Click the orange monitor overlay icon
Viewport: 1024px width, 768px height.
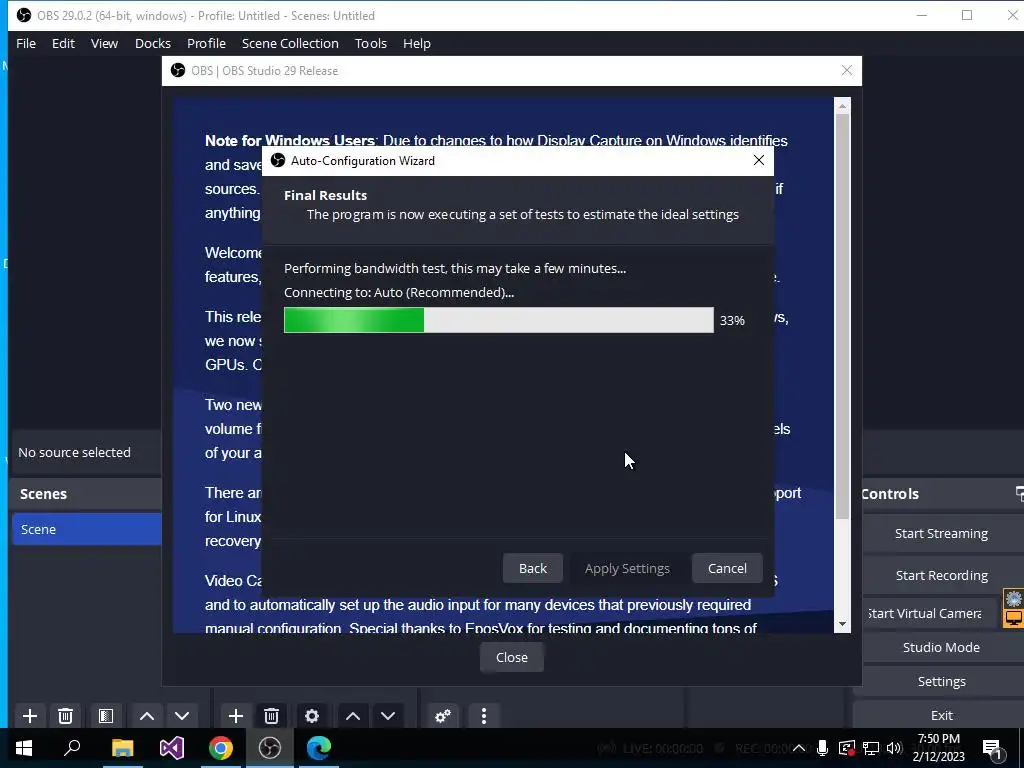click(1014, 618)
